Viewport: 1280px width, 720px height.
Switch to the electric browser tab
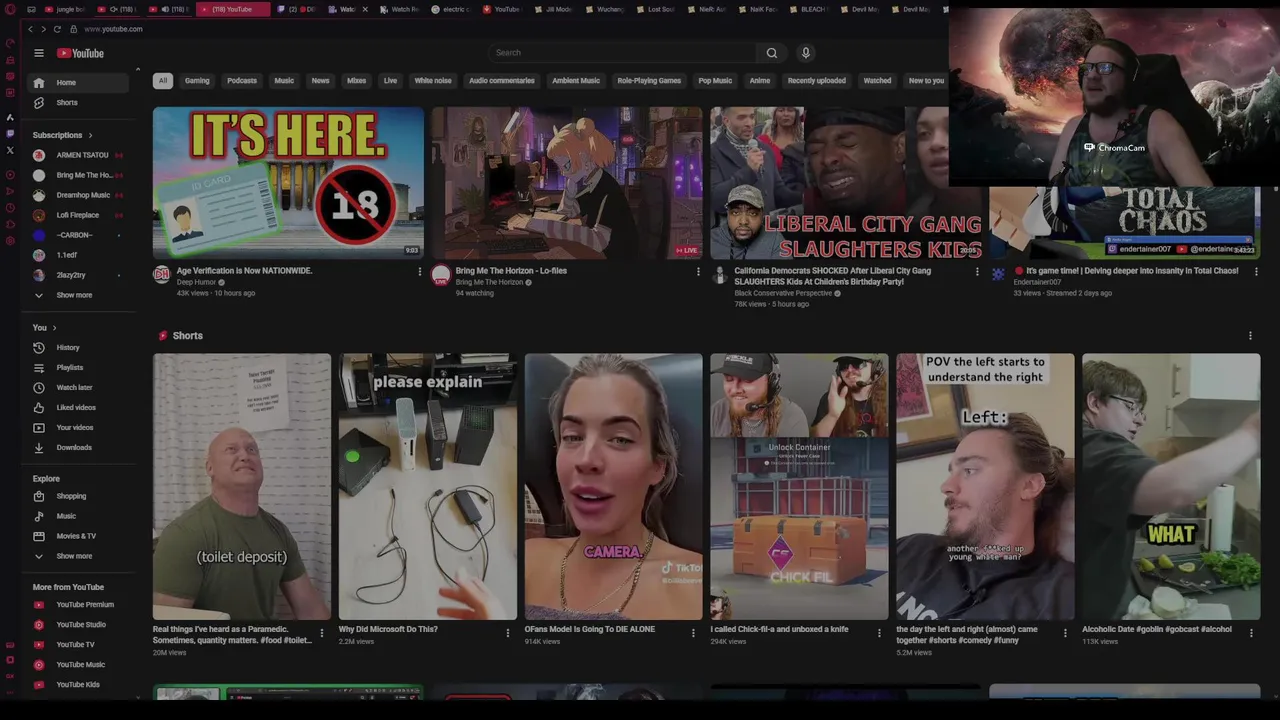pyautogui.click(x=450, y=9)
